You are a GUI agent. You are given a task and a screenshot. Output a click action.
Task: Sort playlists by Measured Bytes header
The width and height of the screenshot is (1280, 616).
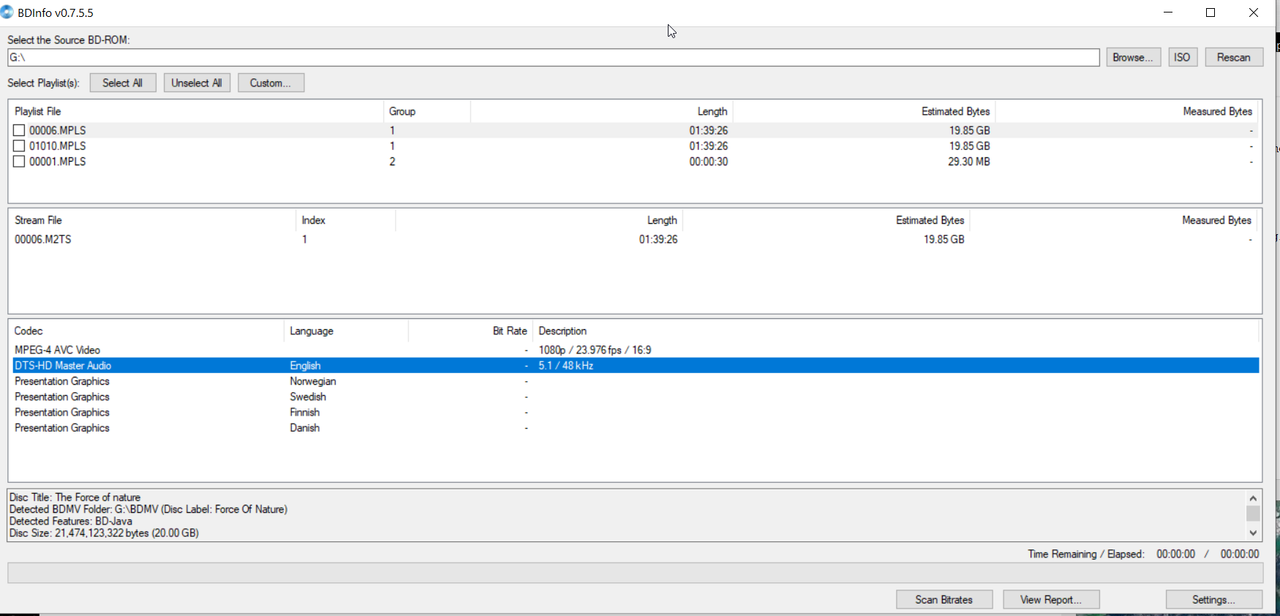pyautogui.click(x=1126, y=111)
